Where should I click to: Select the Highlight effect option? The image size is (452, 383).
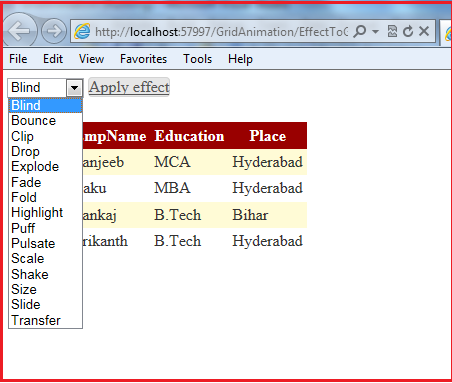[45, 213]
